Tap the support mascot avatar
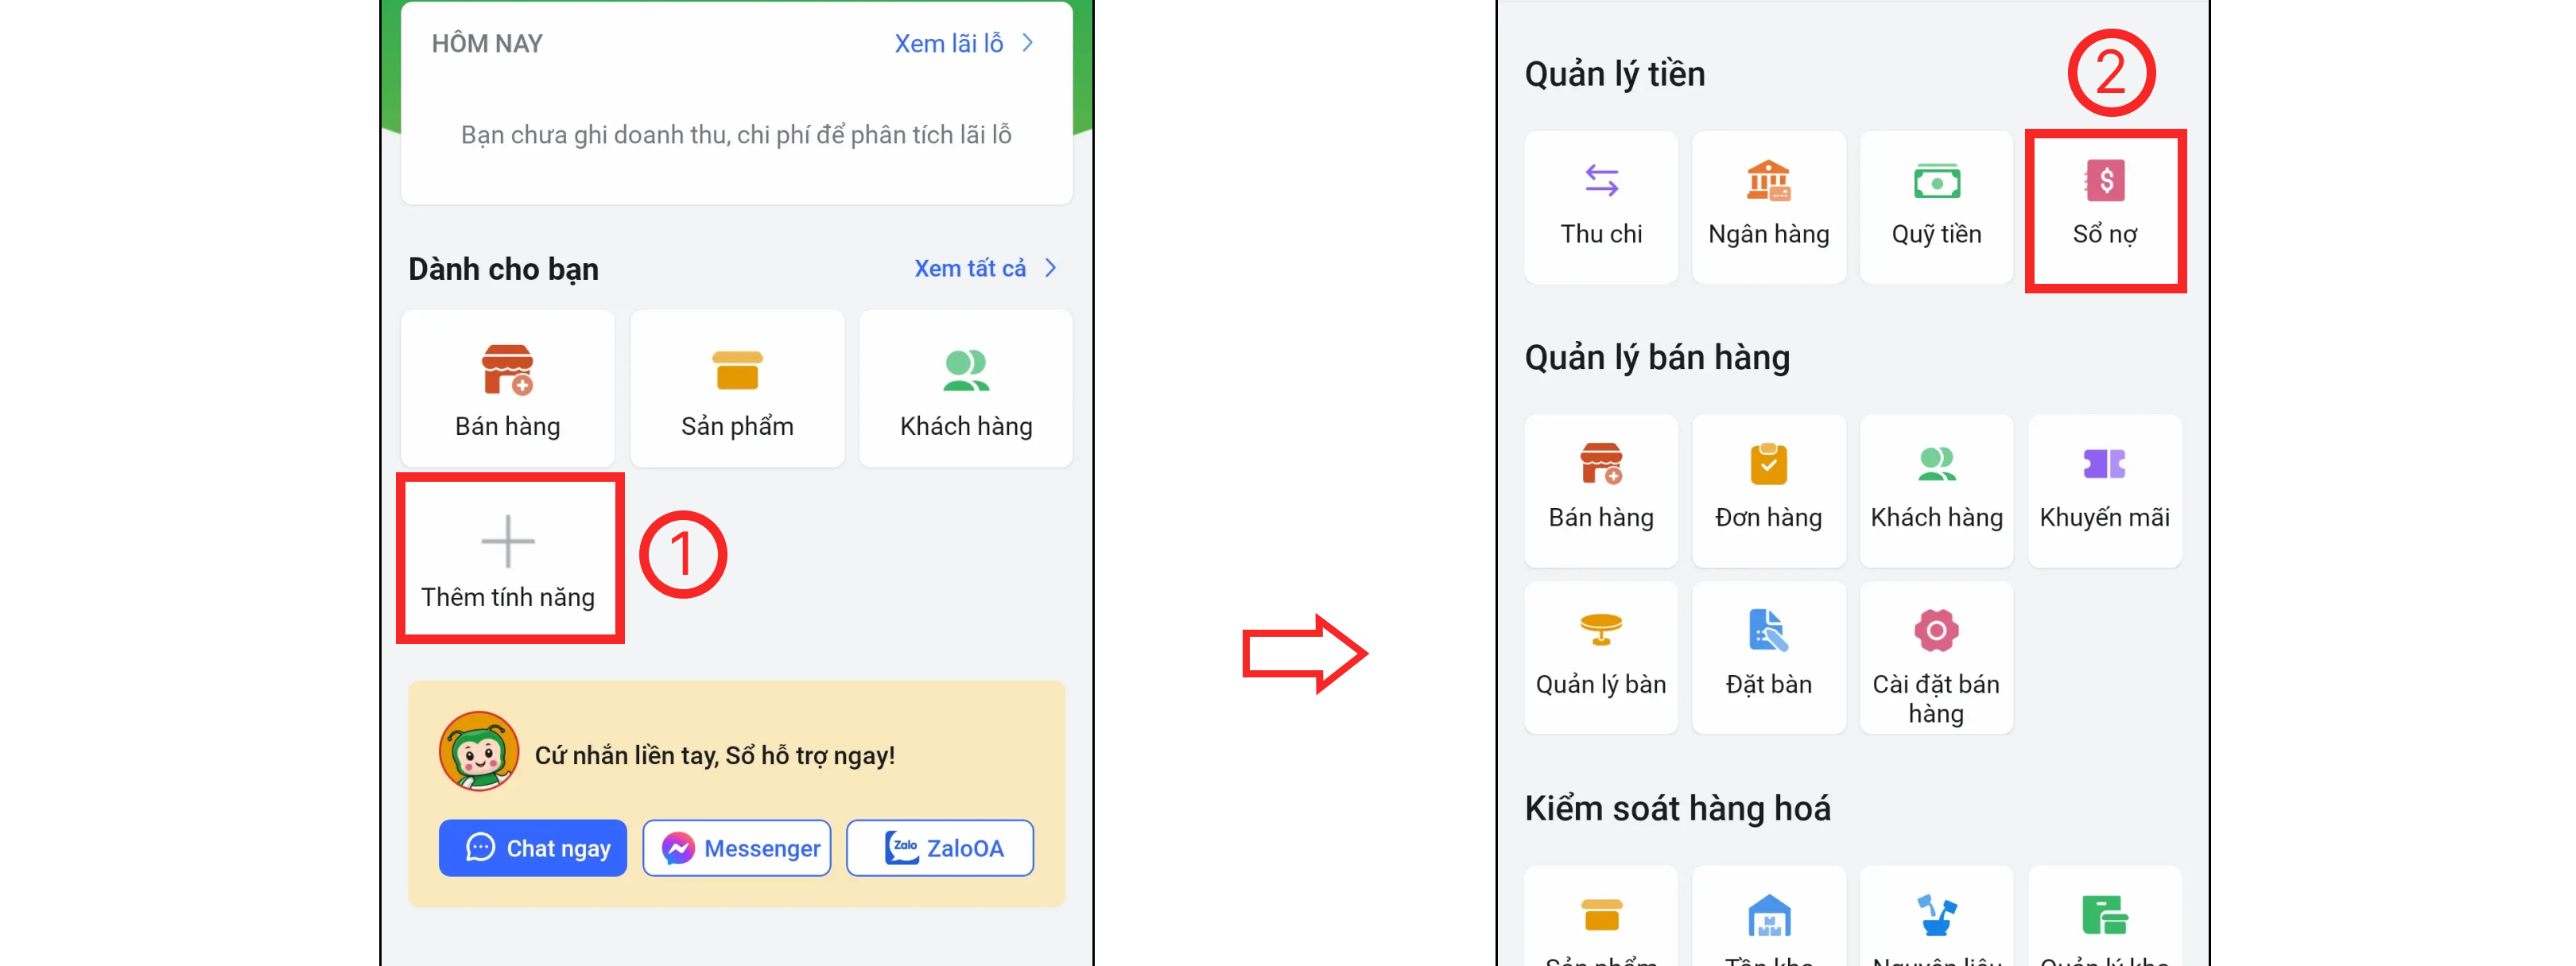 [479, 752]
